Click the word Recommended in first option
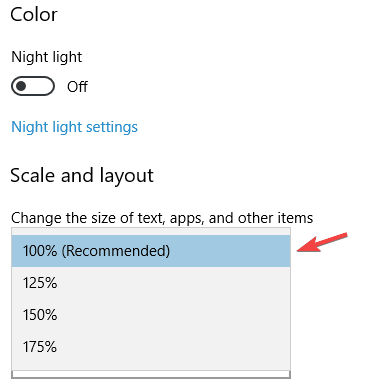The height and width of the screenshot is (388, 376). pyautogui.click(x=116, y=251)
